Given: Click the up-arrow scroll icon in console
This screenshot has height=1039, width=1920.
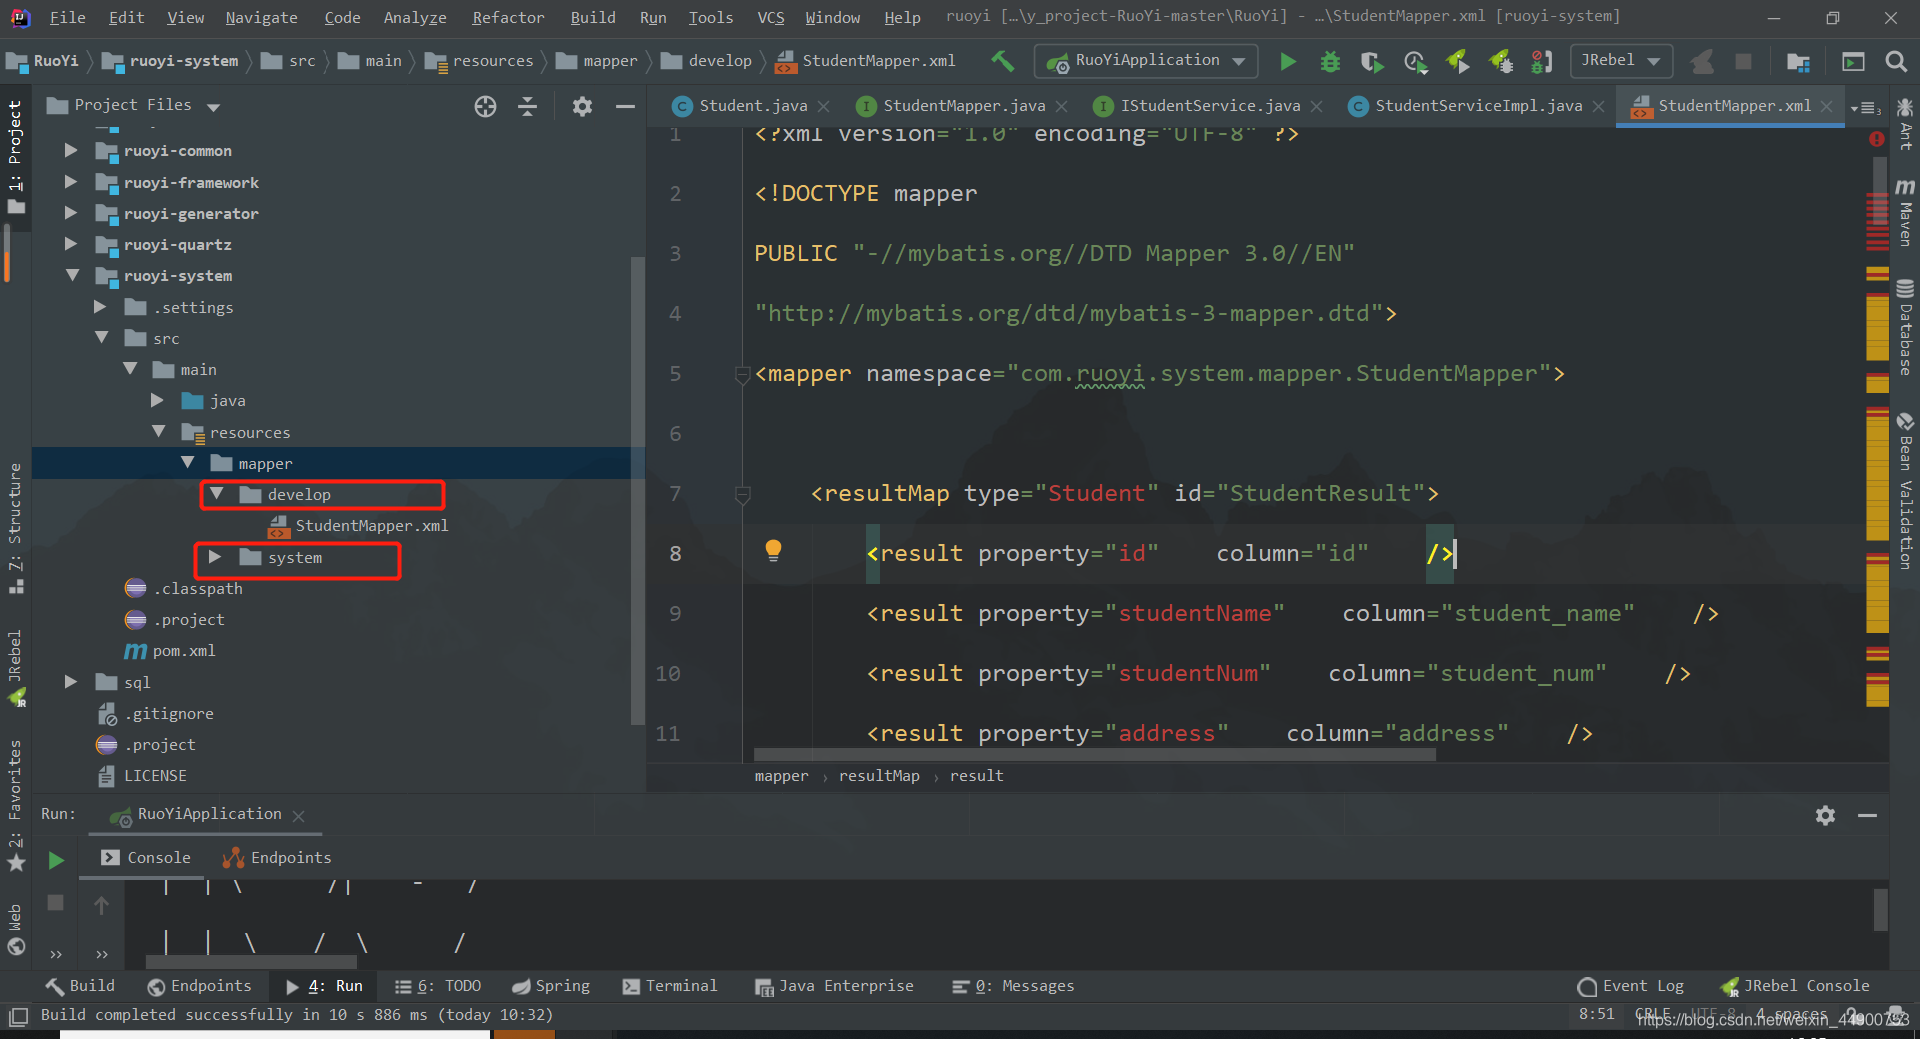Looking at the screenshot, I should 101,905.
